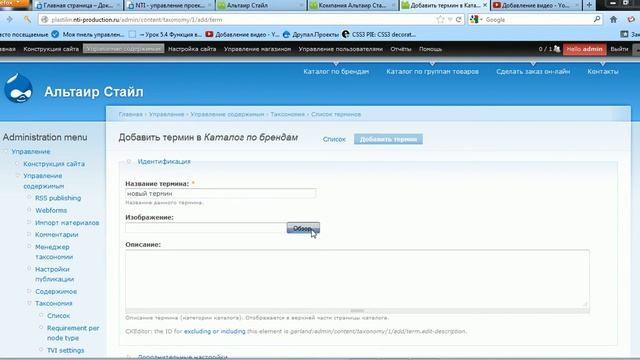Click 'Выйти' to log out

(x=619, y=49)
